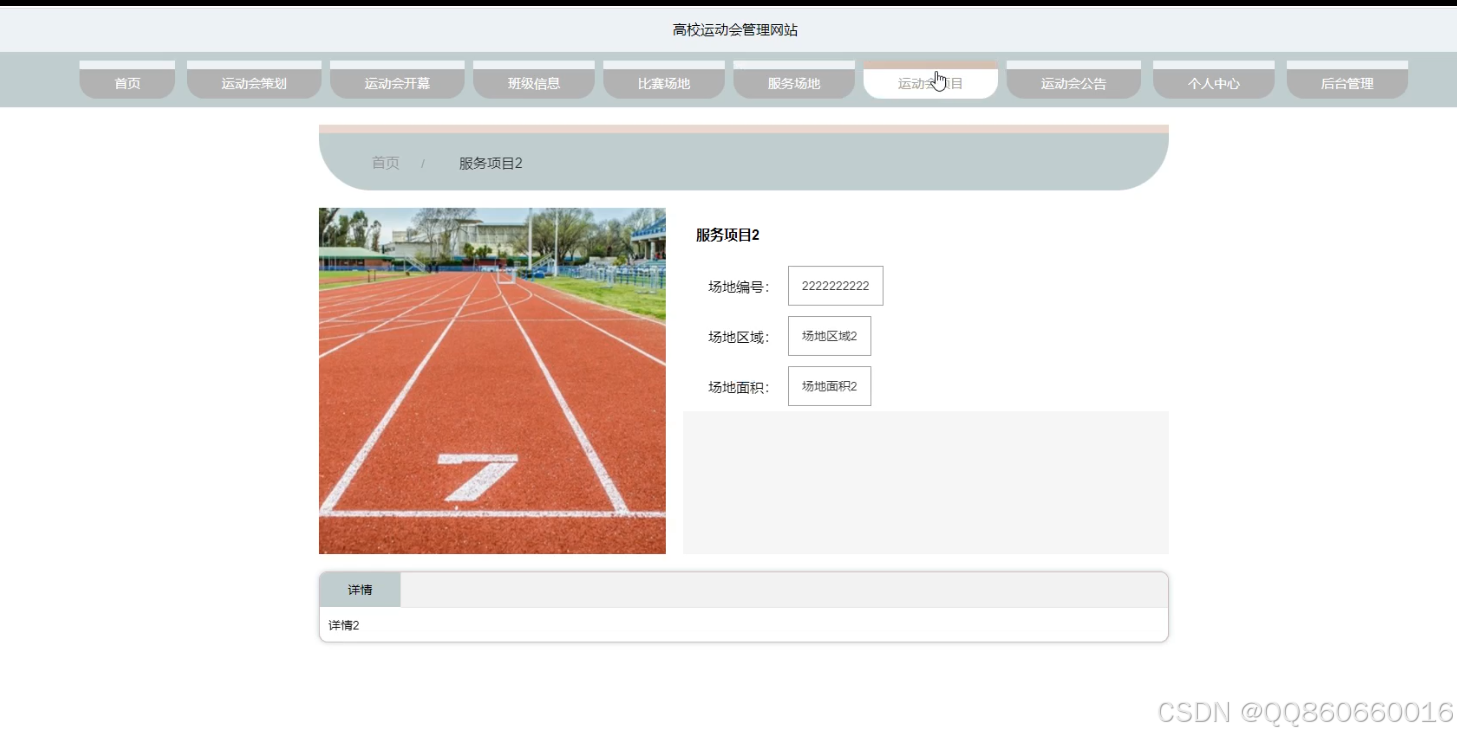The height and width of the screenshot is (738, 1457).
Task: Open the 运动会公告 announcements page
Action: tap(1073, 83)
